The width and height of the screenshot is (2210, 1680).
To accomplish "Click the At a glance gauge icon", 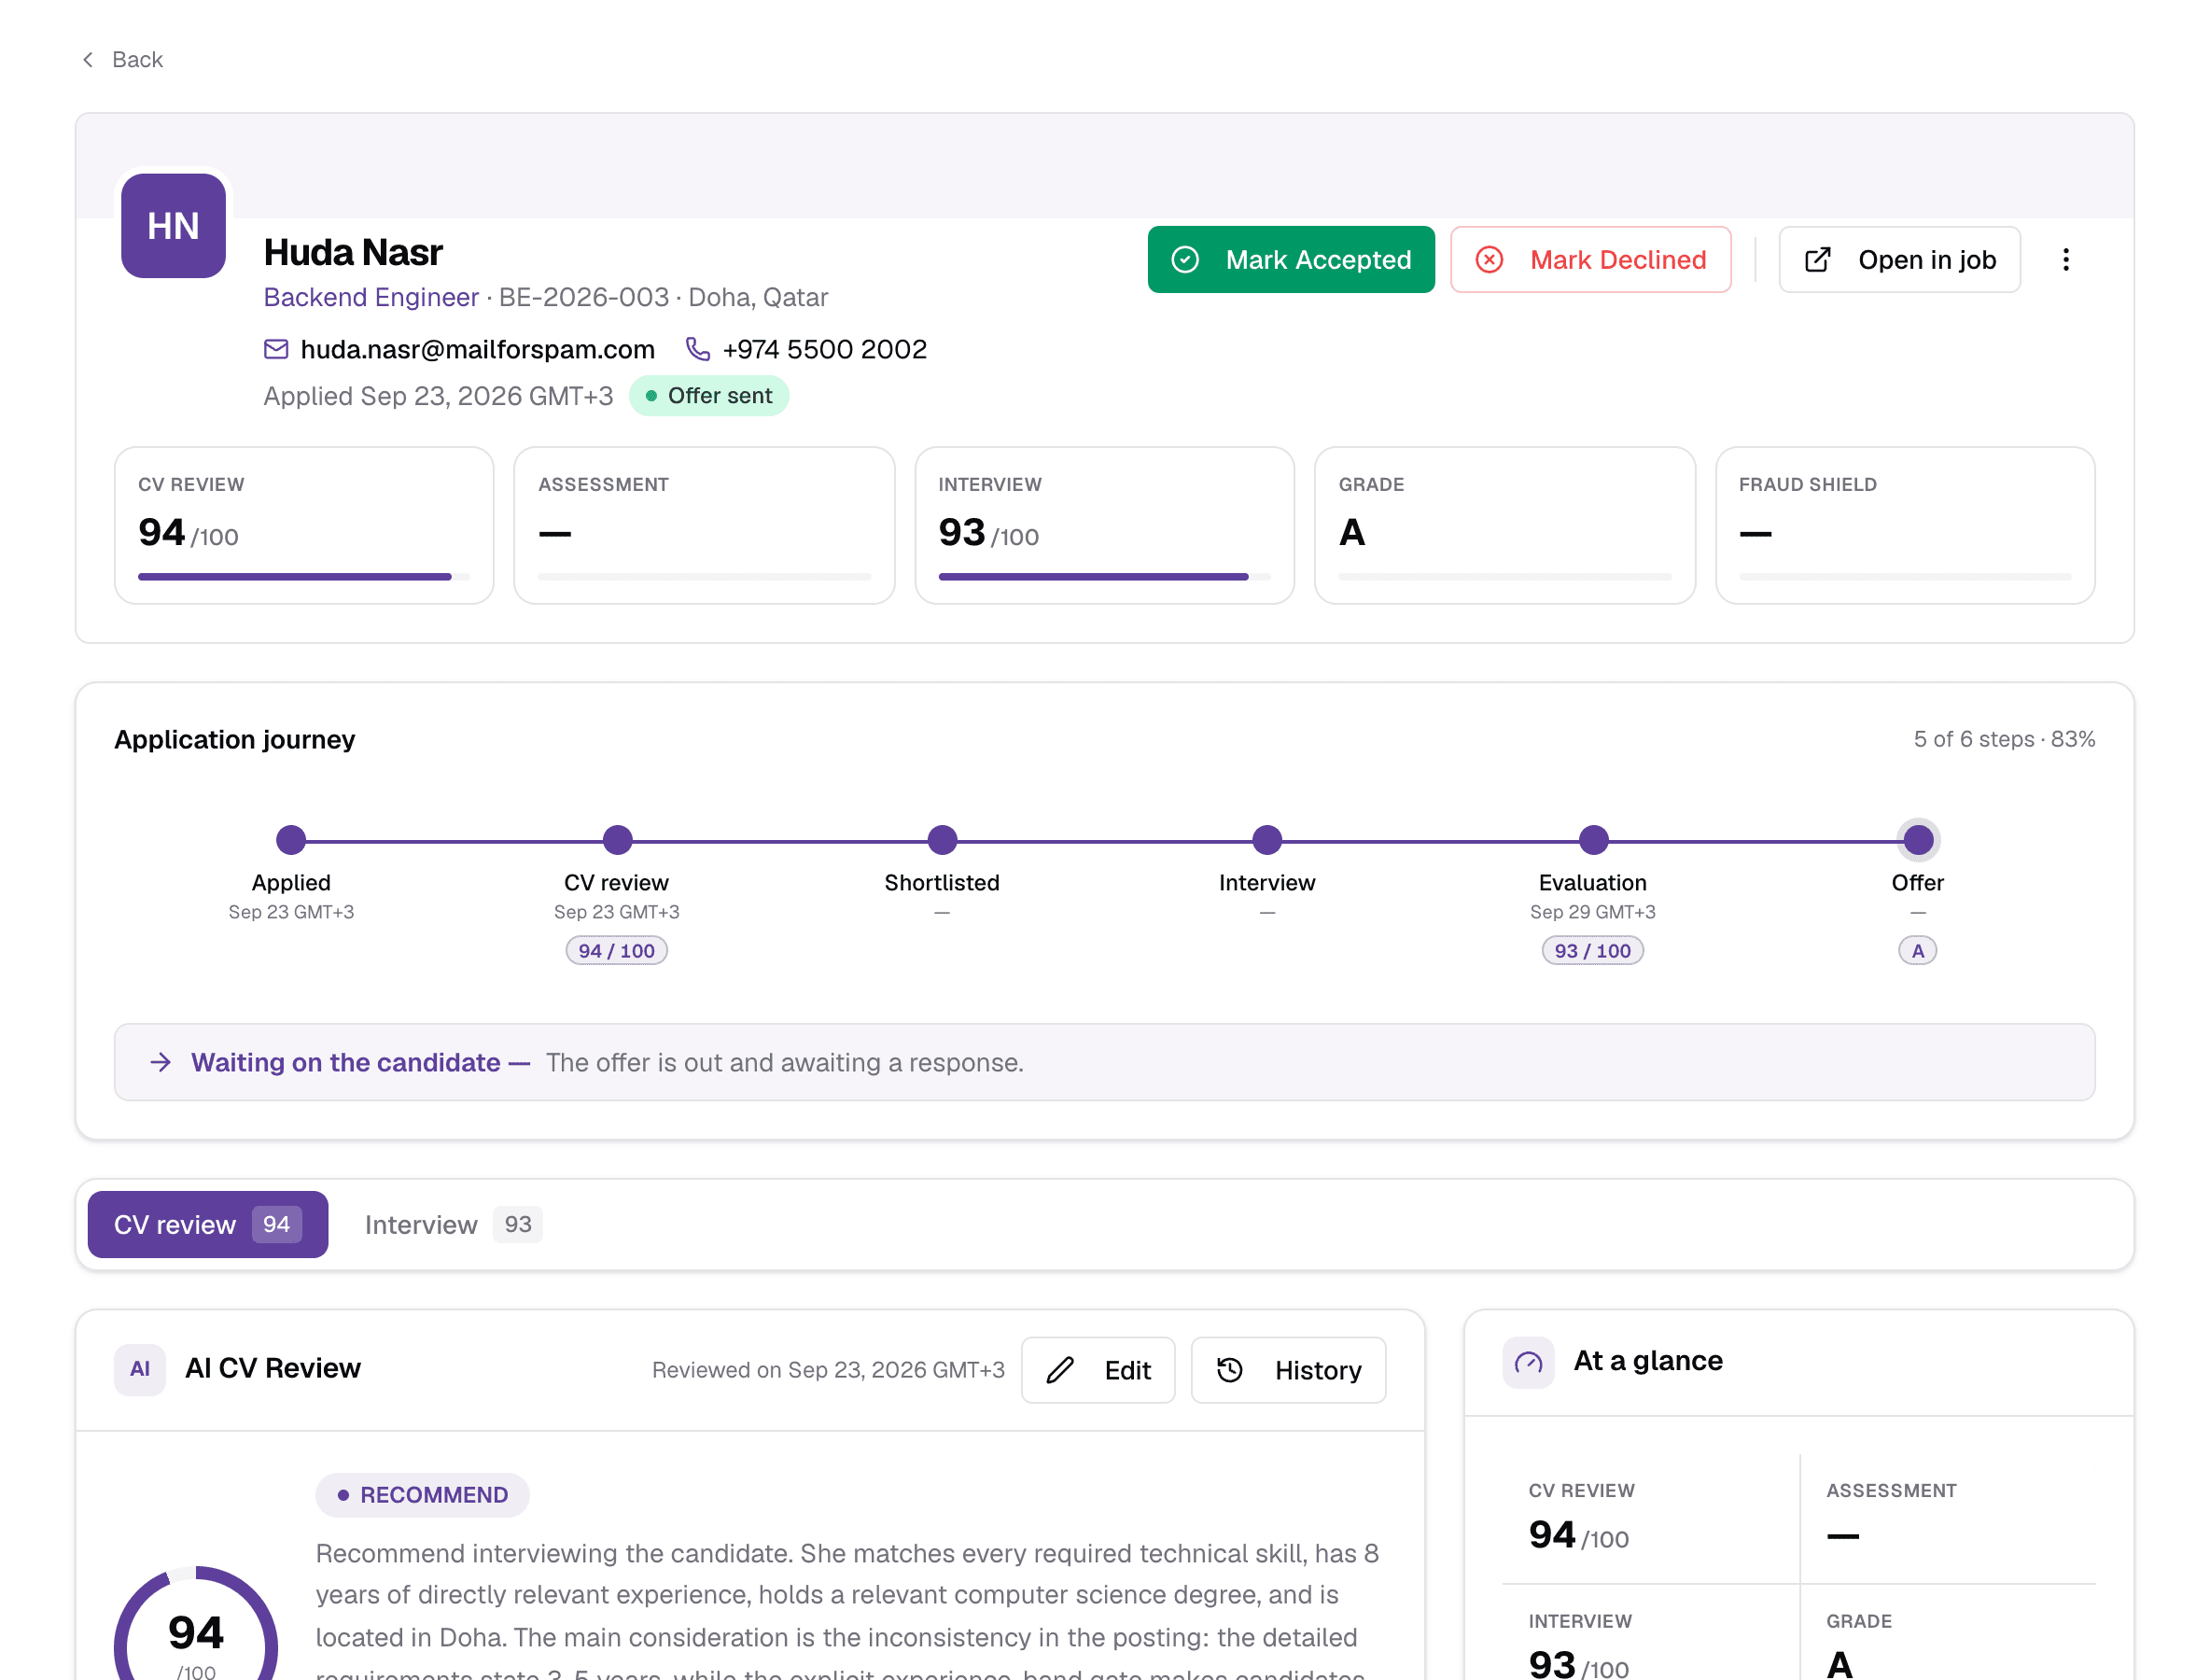I will [1527, 1362].
